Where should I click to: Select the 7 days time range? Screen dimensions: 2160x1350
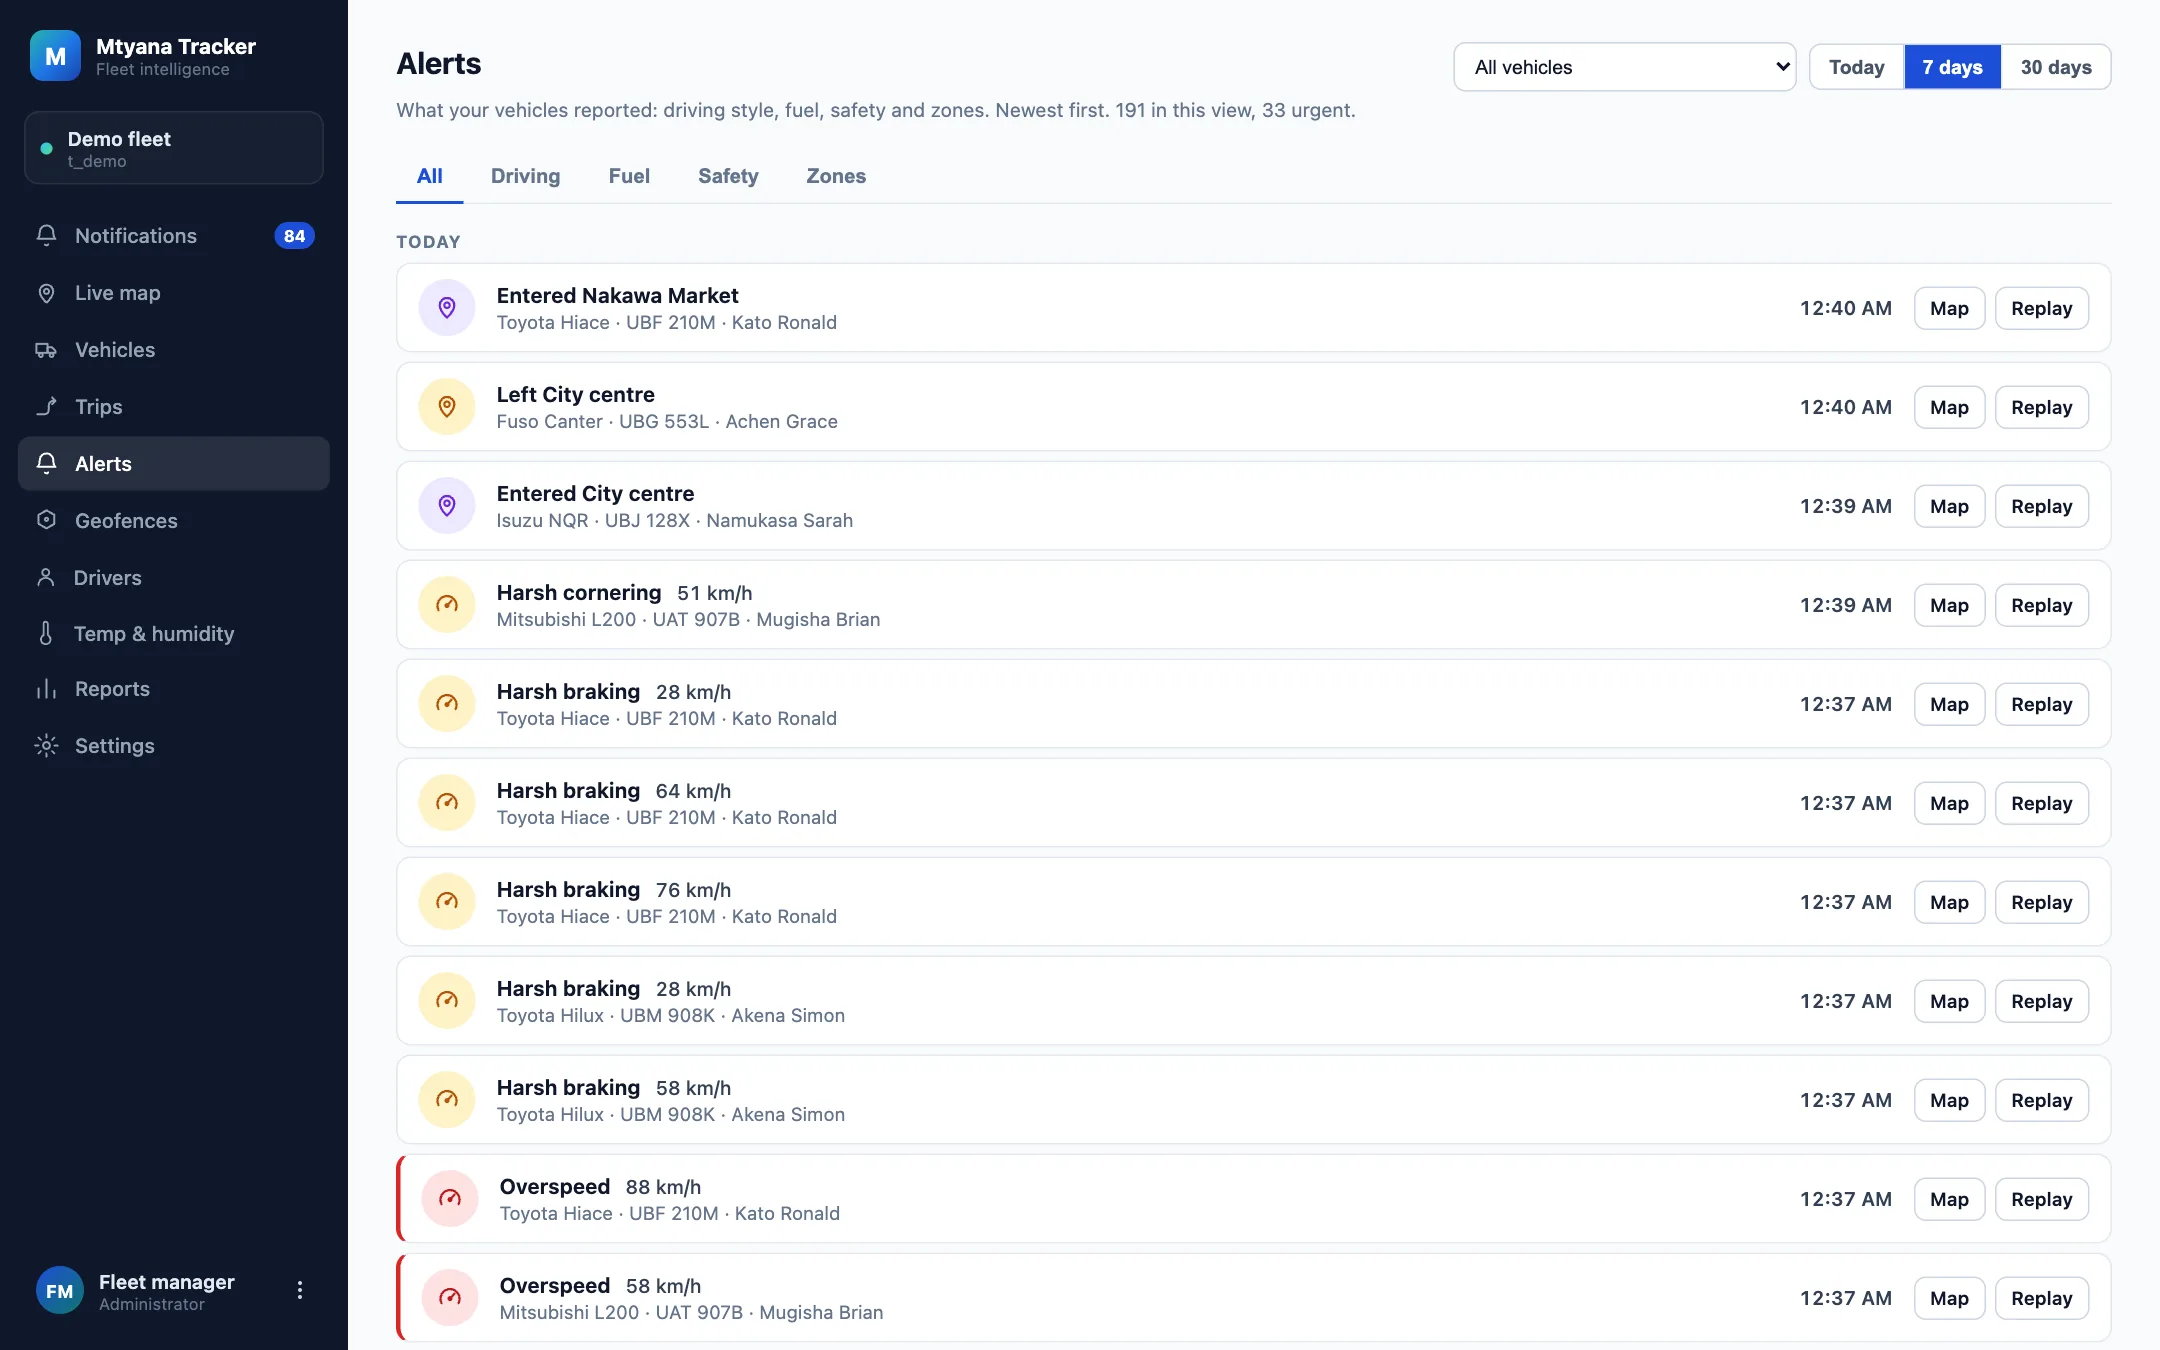point(1952,67)
